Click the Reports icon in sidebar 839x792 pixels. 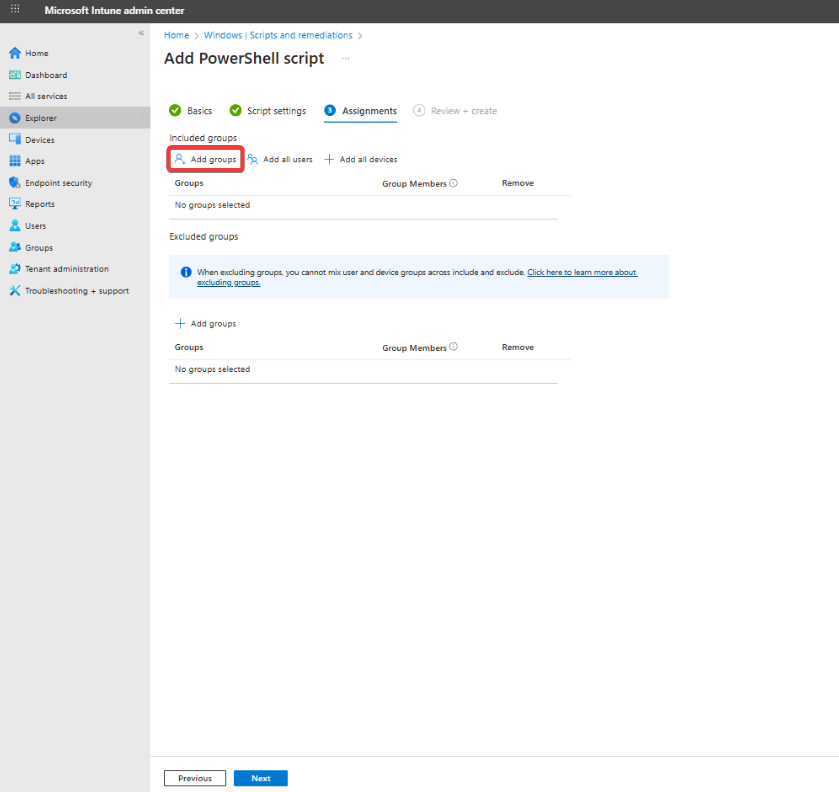[x=15, y=204]
